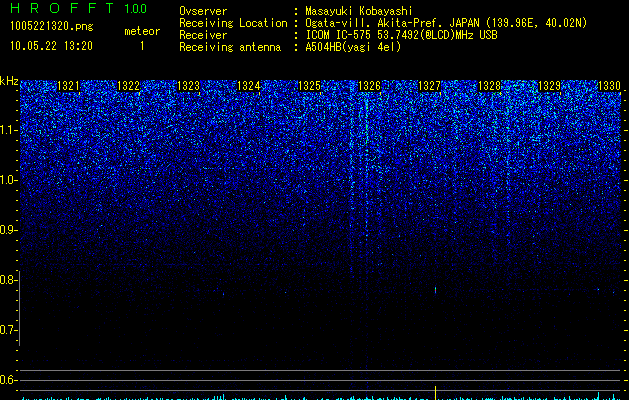This screenshot has width=629, height=400.
Task: Click the gray vertical range bar at left
Action: click(x=19, y=308)
